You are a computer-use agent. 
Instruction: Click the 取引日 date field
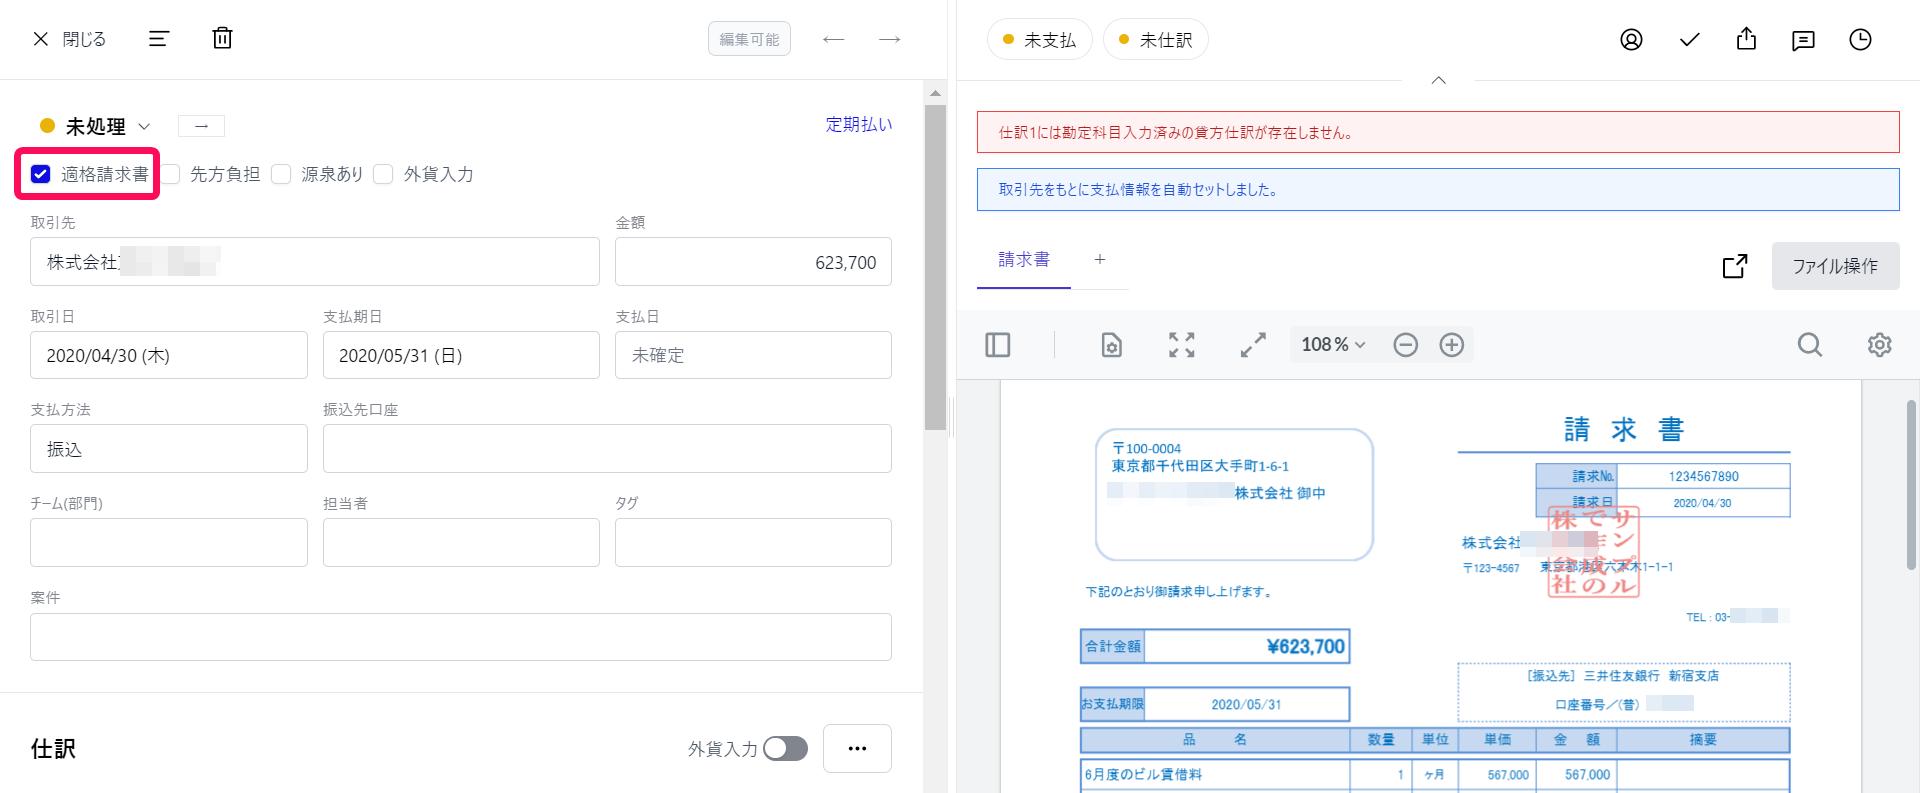pos(169,355)
